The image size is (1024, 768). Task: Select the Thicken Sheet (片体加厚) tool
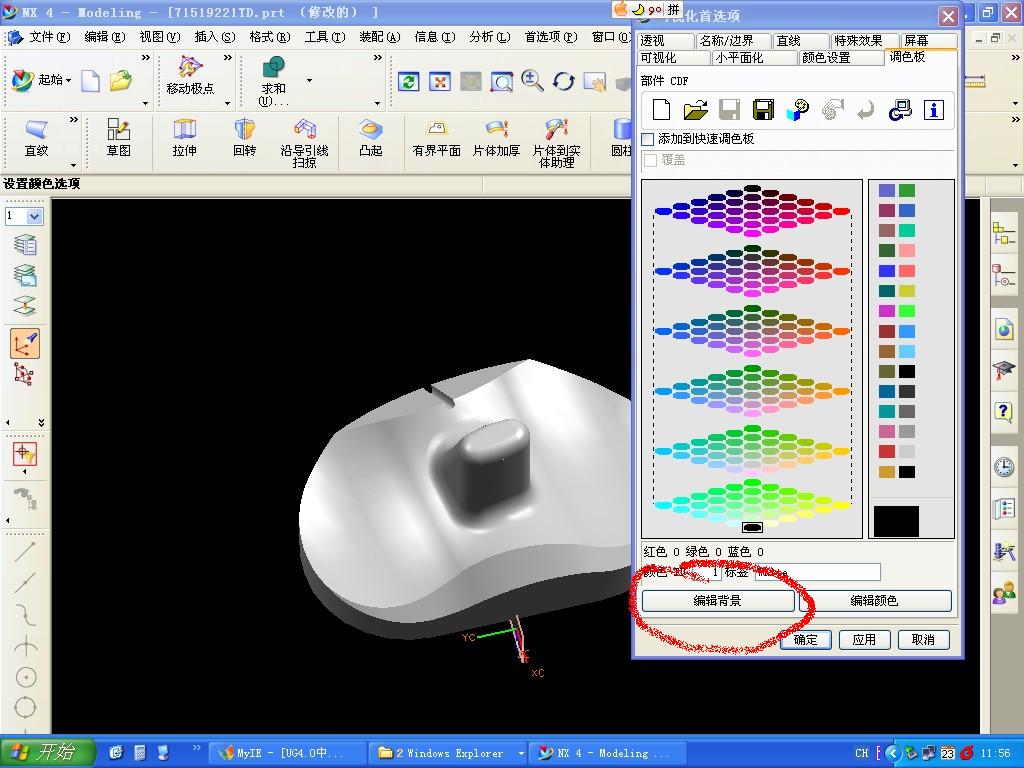(496, 138)
